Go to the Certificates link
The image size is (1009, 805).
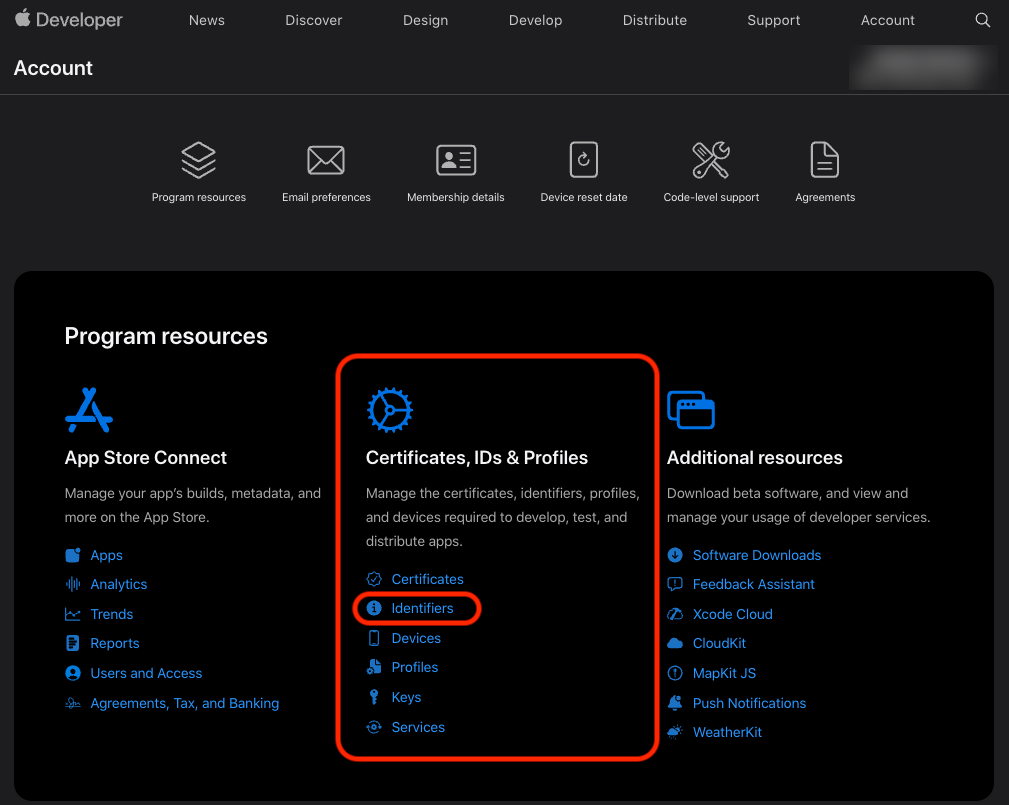click(427, 579)
